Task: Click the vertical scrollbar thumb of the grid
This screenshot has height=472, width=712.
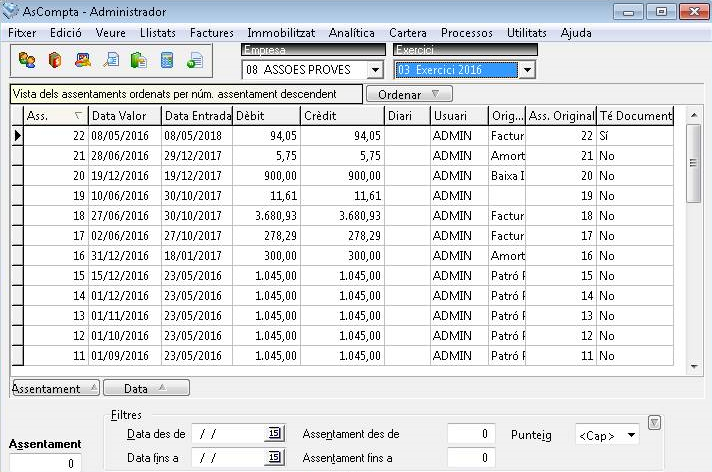Action: click(693, 164)
